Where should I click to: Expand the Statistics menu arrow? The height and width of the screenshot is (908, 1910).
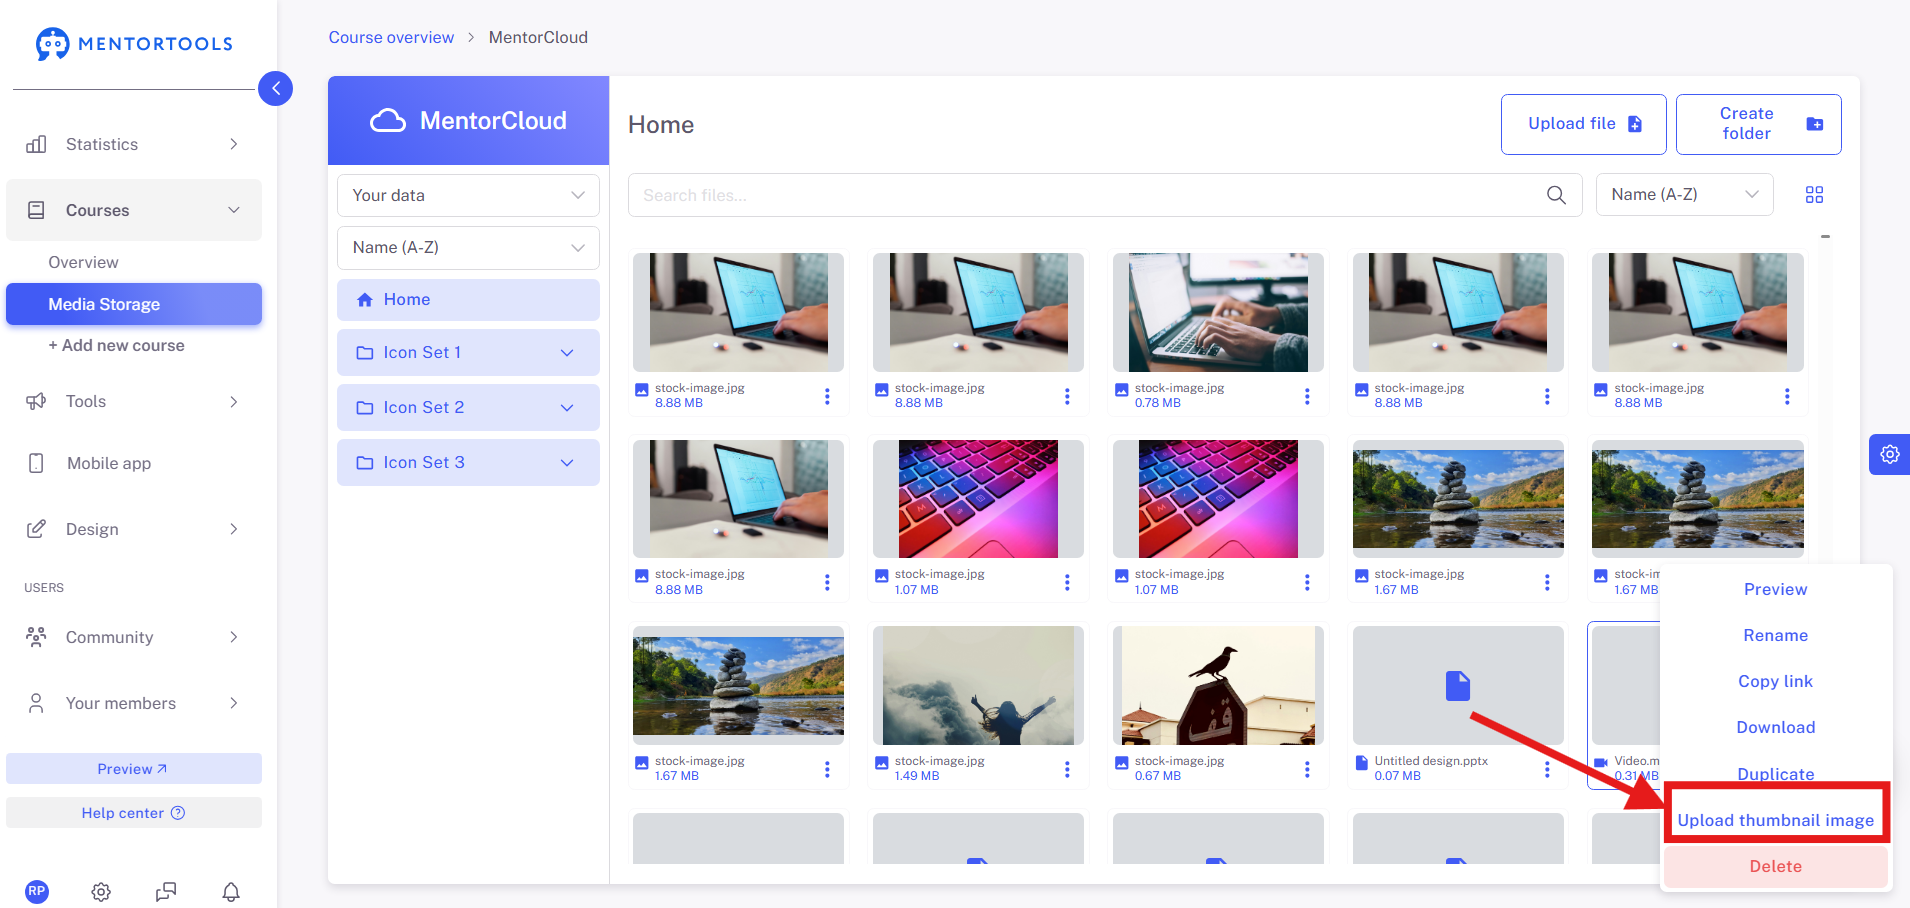tap(234, 144)
